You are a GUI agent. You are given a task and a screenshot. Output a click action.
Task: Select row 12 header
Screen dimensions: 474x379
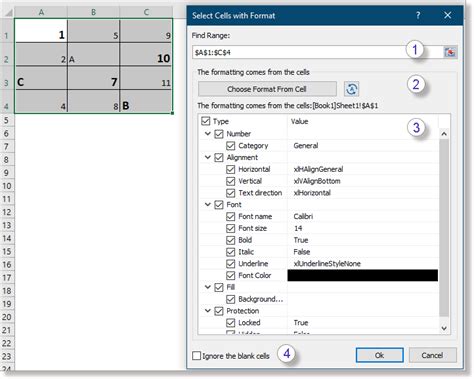click(x=7, y=212)
